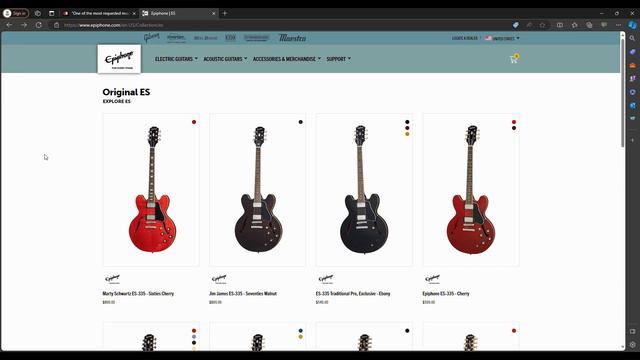Click Jim James ES-335 walnut guitar image
Image resolution: width=640 pixels, height=360 pixels.
click(258, 190)
